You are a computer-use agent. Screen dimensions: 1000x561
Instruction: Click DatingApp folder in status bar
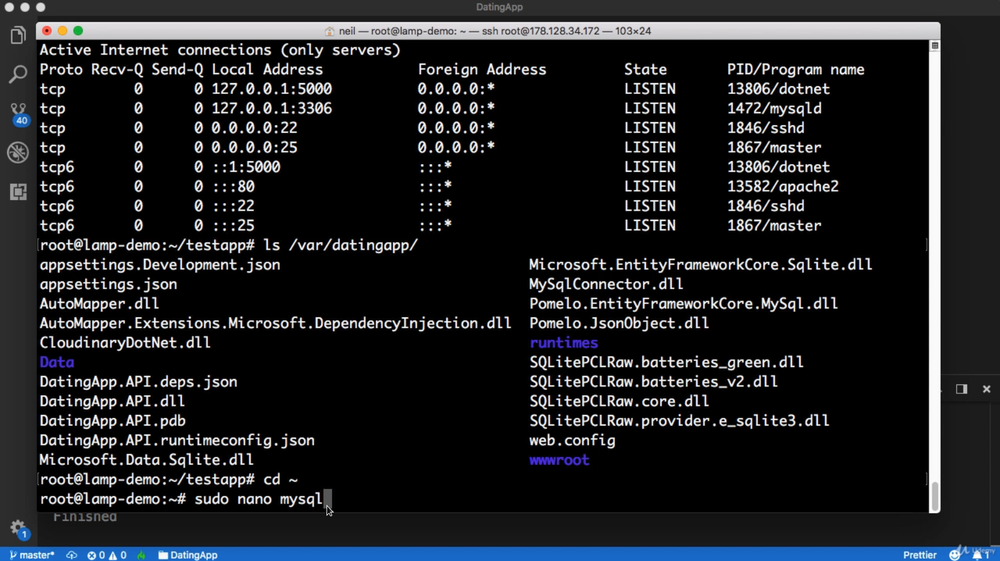[188, 555]
